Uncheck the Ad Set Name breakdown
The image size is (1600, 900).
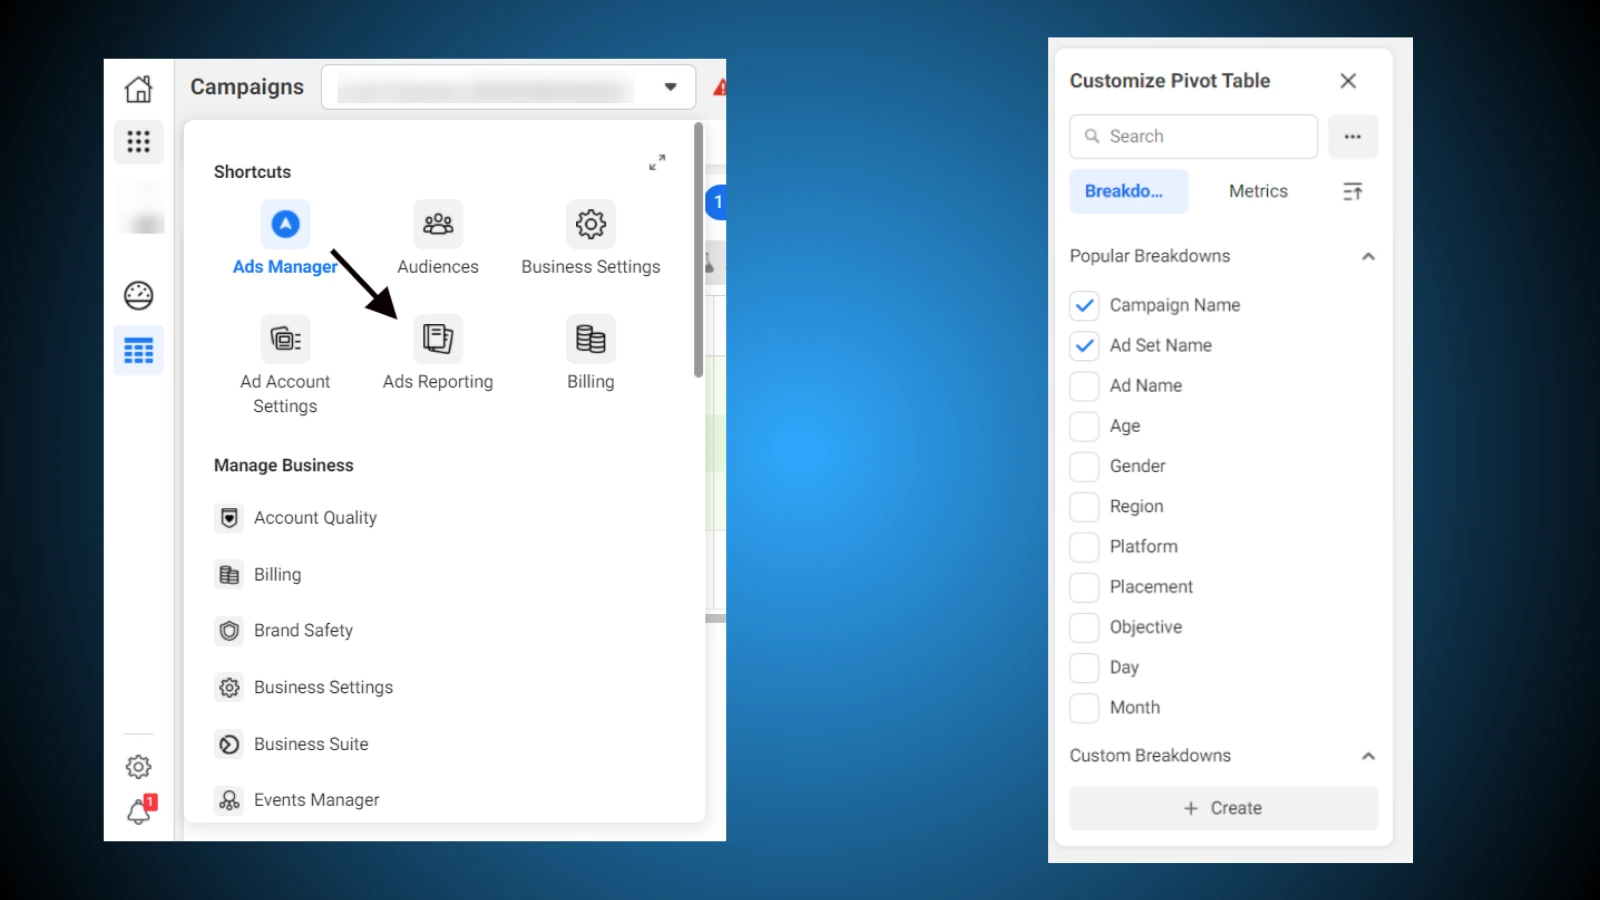(x=1084, y=345)
